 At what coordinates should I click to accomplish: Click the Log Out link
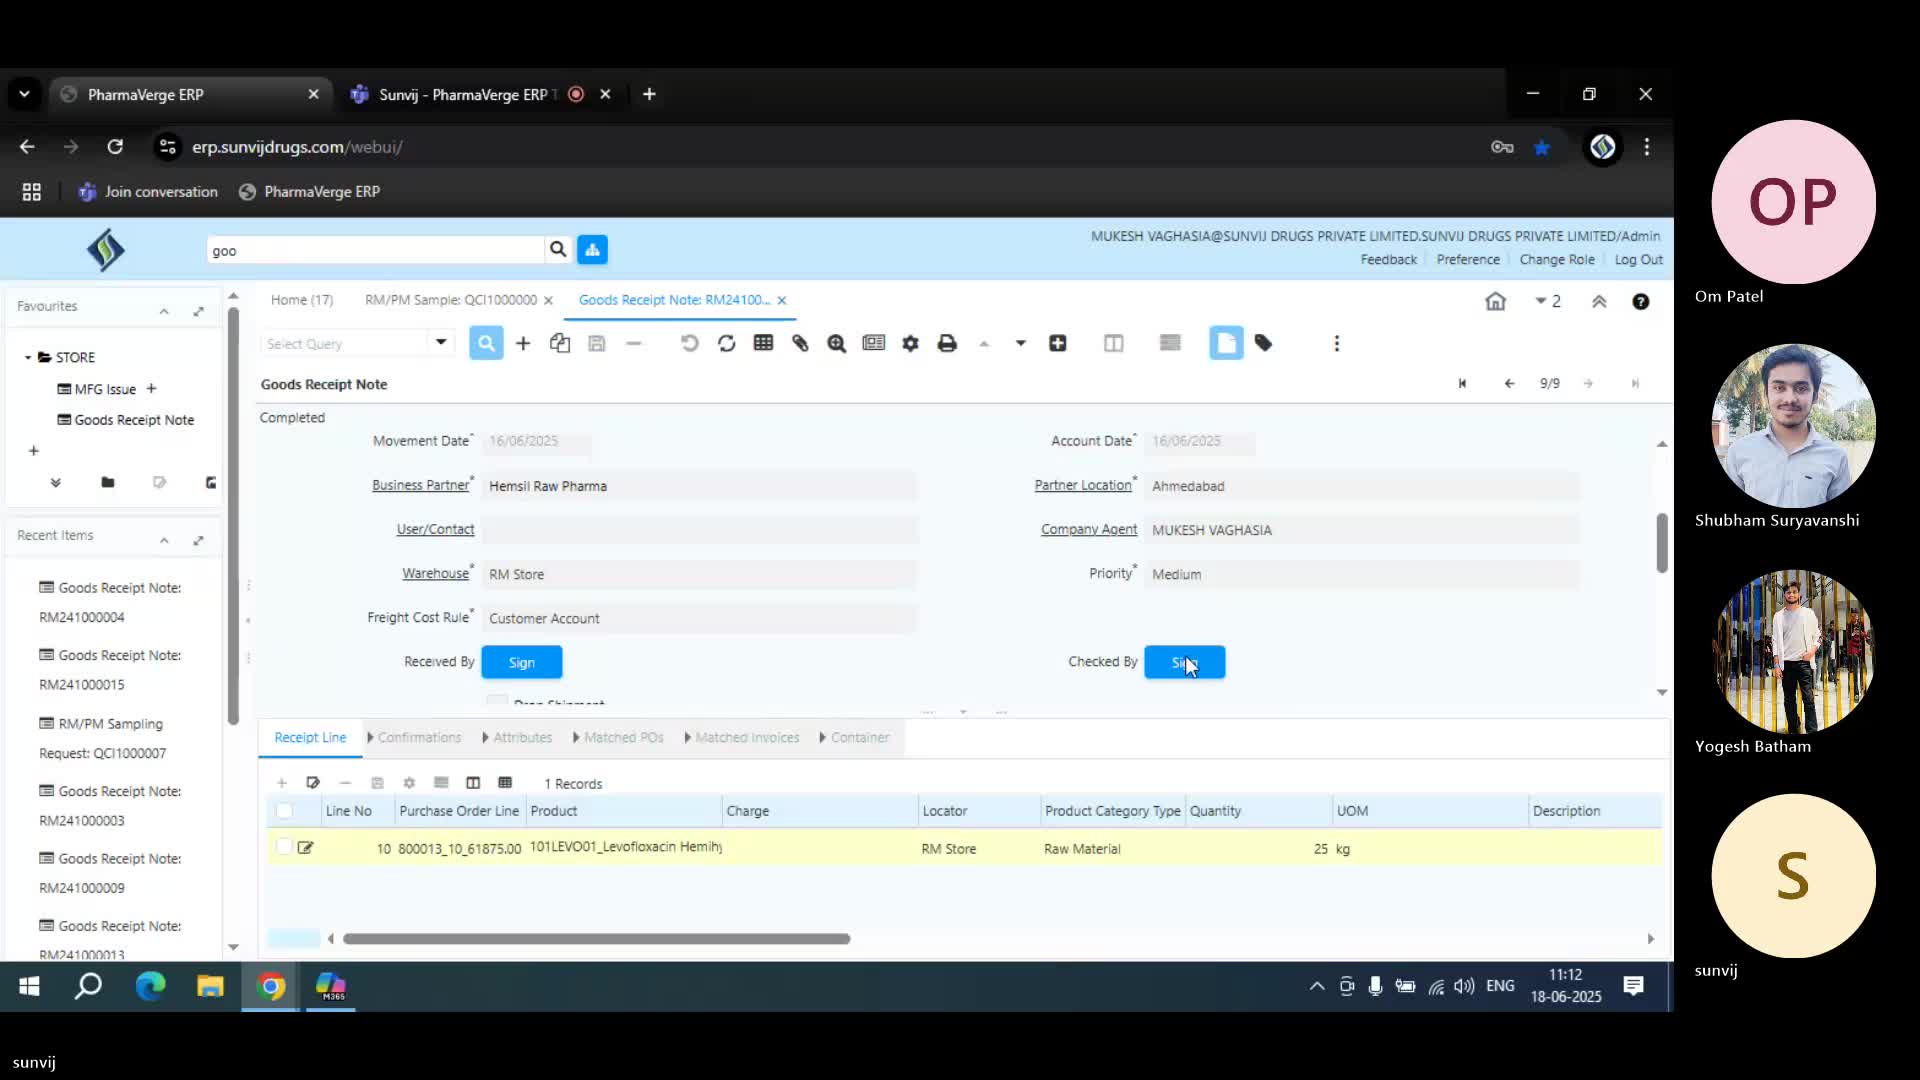(1639, 260)
